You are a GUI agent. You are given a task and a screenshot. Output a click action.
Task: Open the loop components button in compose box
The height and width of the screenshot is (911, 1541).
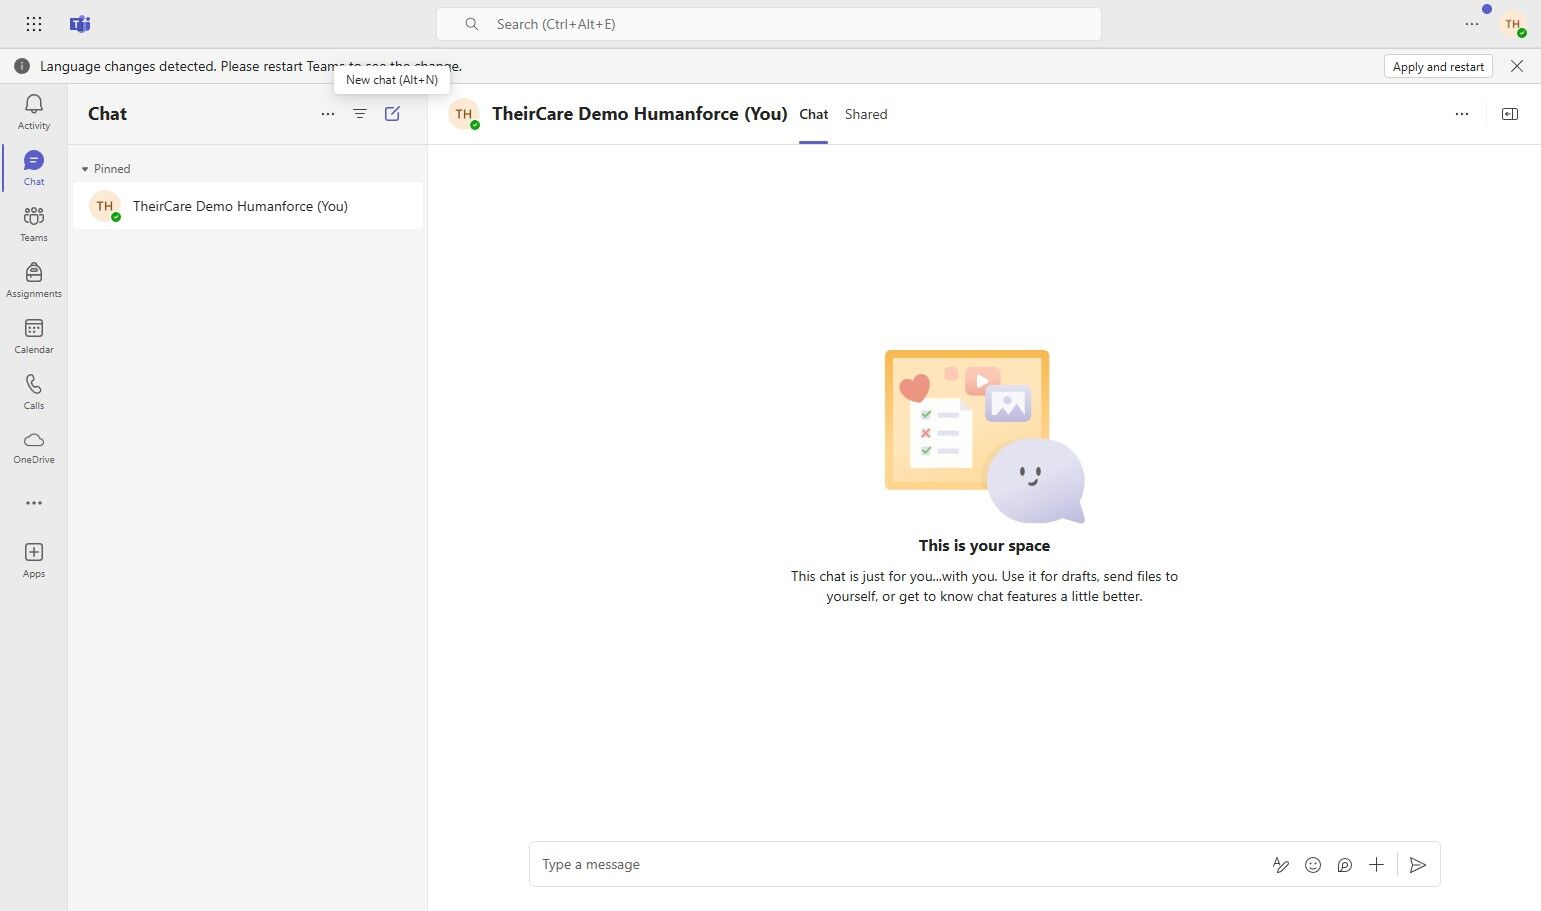point(1345,865)
